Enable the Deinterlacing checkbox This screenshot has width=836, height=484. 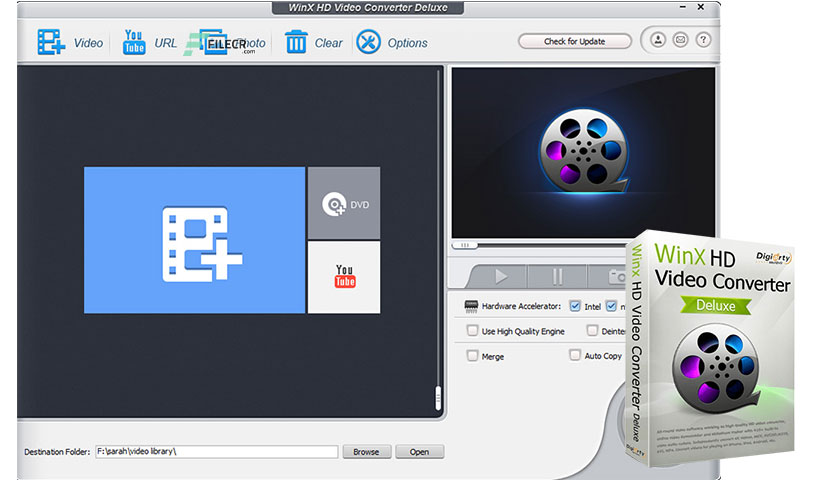point(592,330)
